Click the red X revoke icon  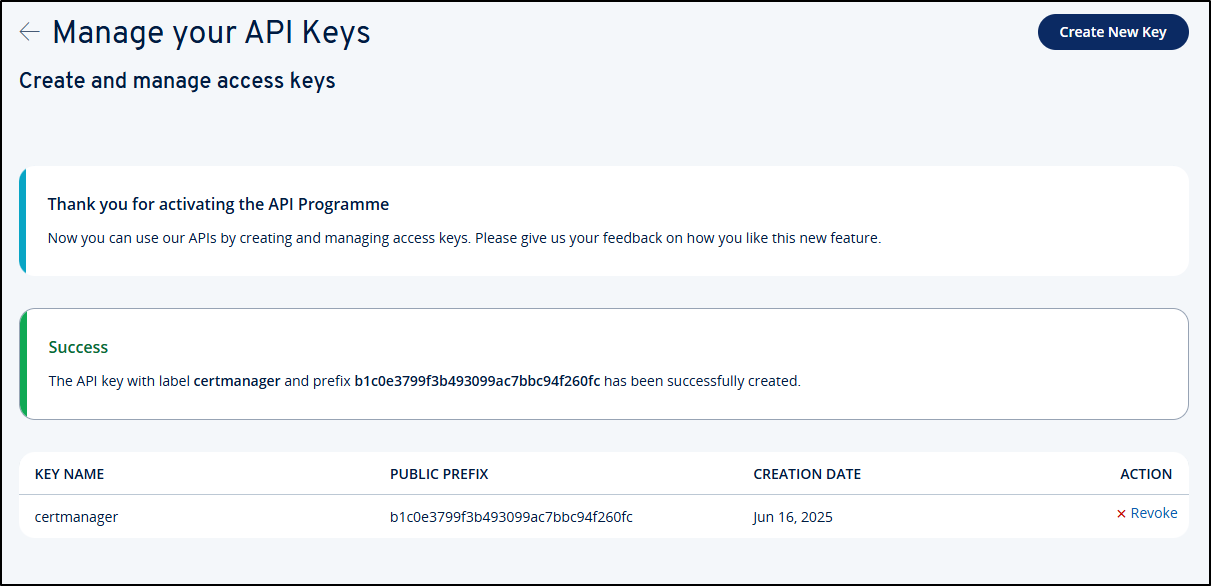[1121, 514]
